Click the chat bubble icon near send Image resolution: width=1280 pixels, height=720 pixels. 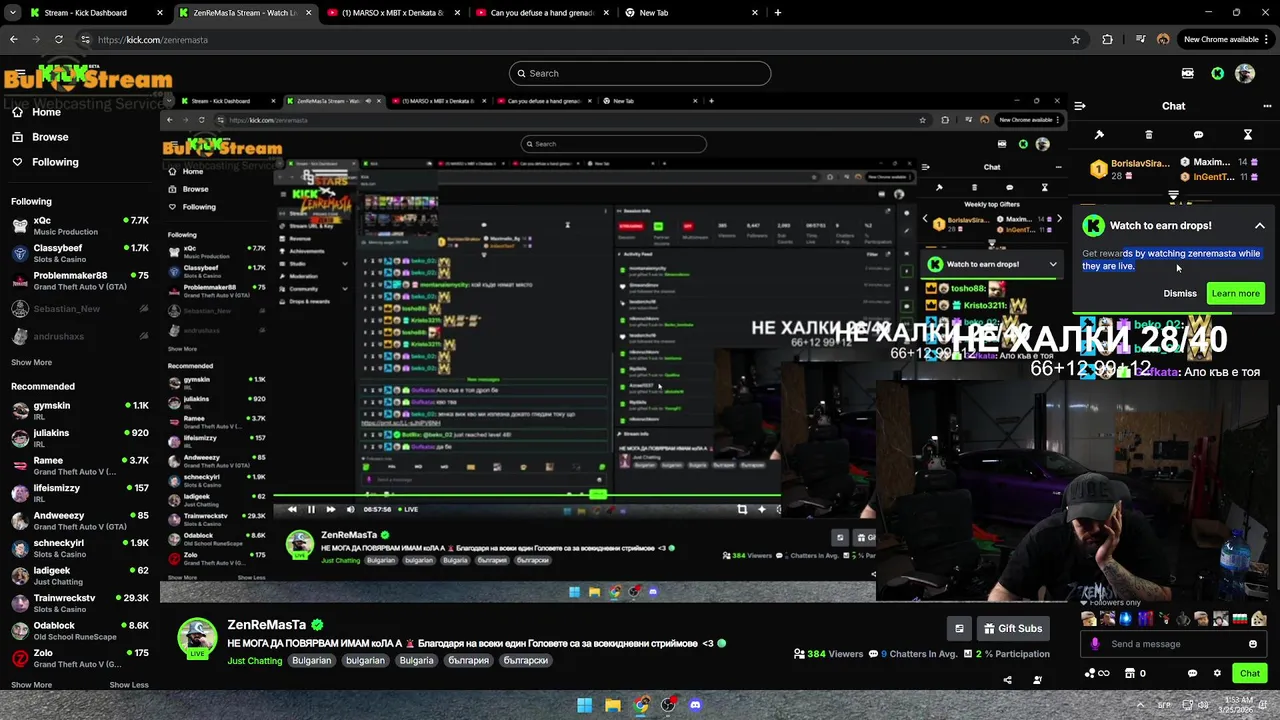(1192, 673)
